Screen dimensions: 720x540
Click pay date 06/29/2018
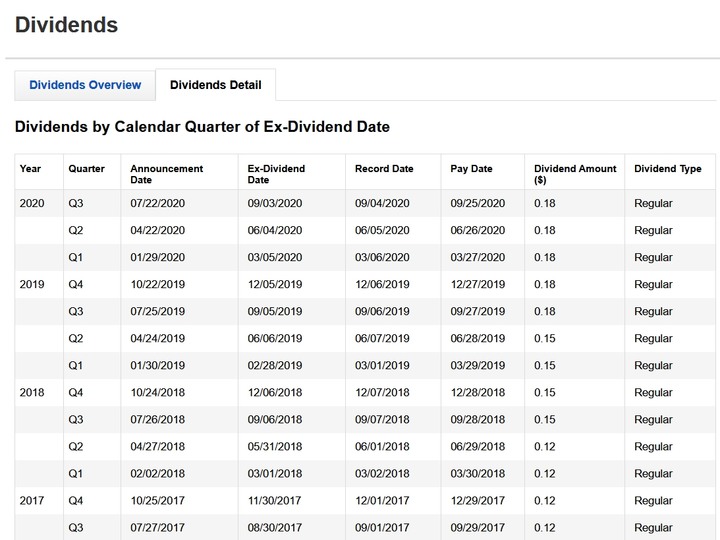point(478,446)
